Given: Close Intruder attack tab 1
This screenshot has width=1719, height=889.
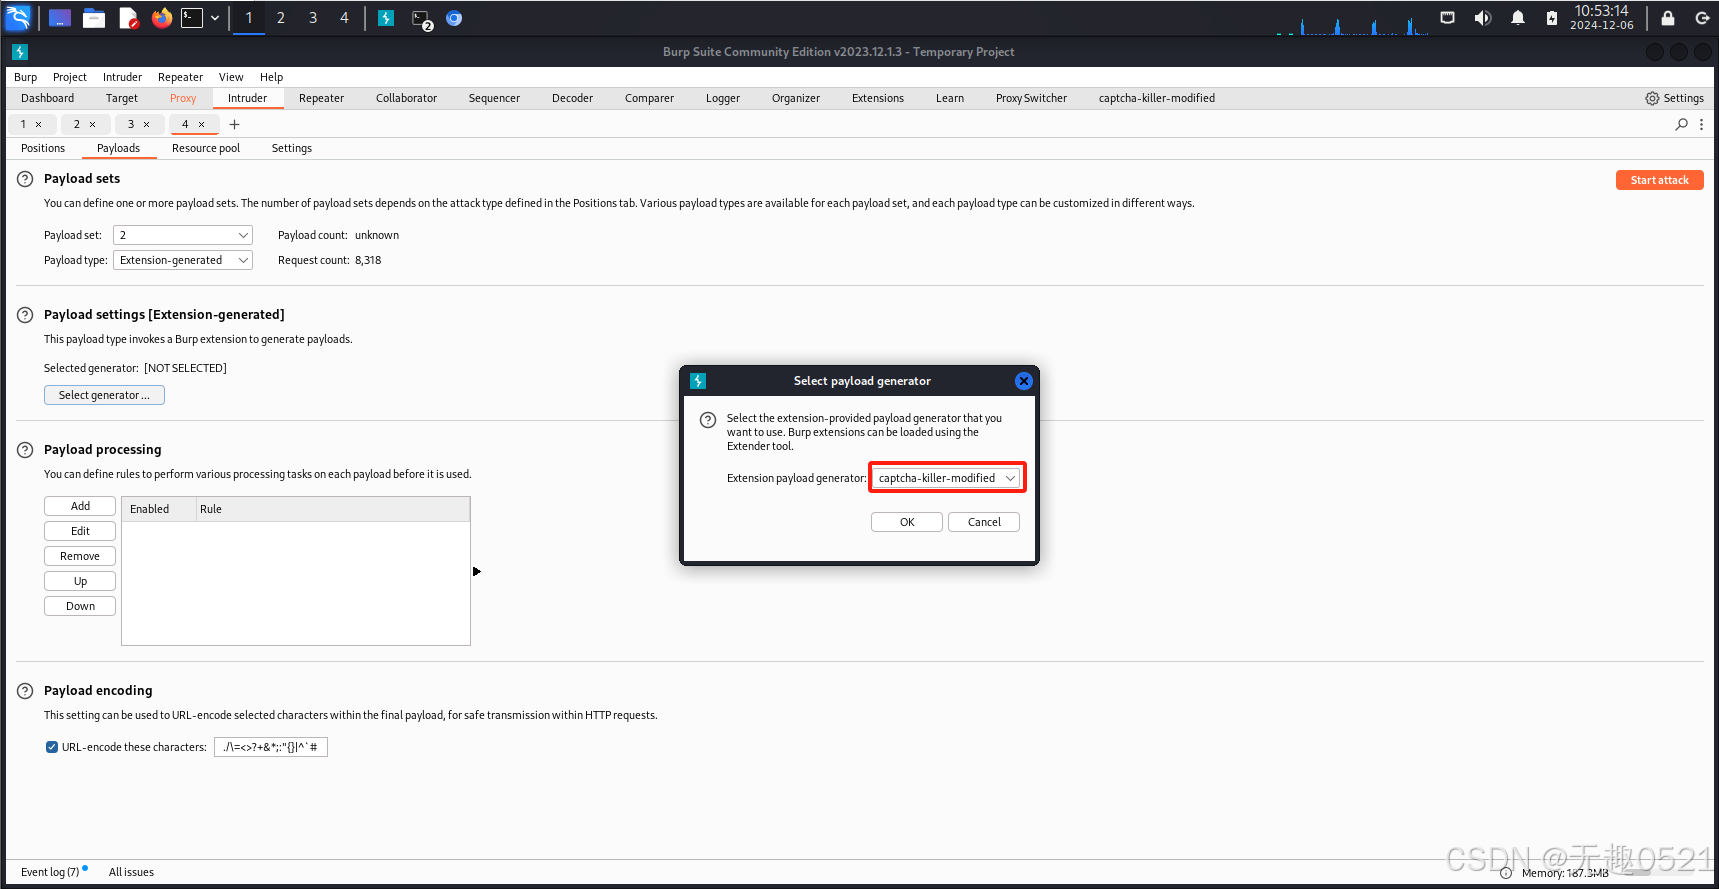Looking at the screenshot, I should (39, 125).
